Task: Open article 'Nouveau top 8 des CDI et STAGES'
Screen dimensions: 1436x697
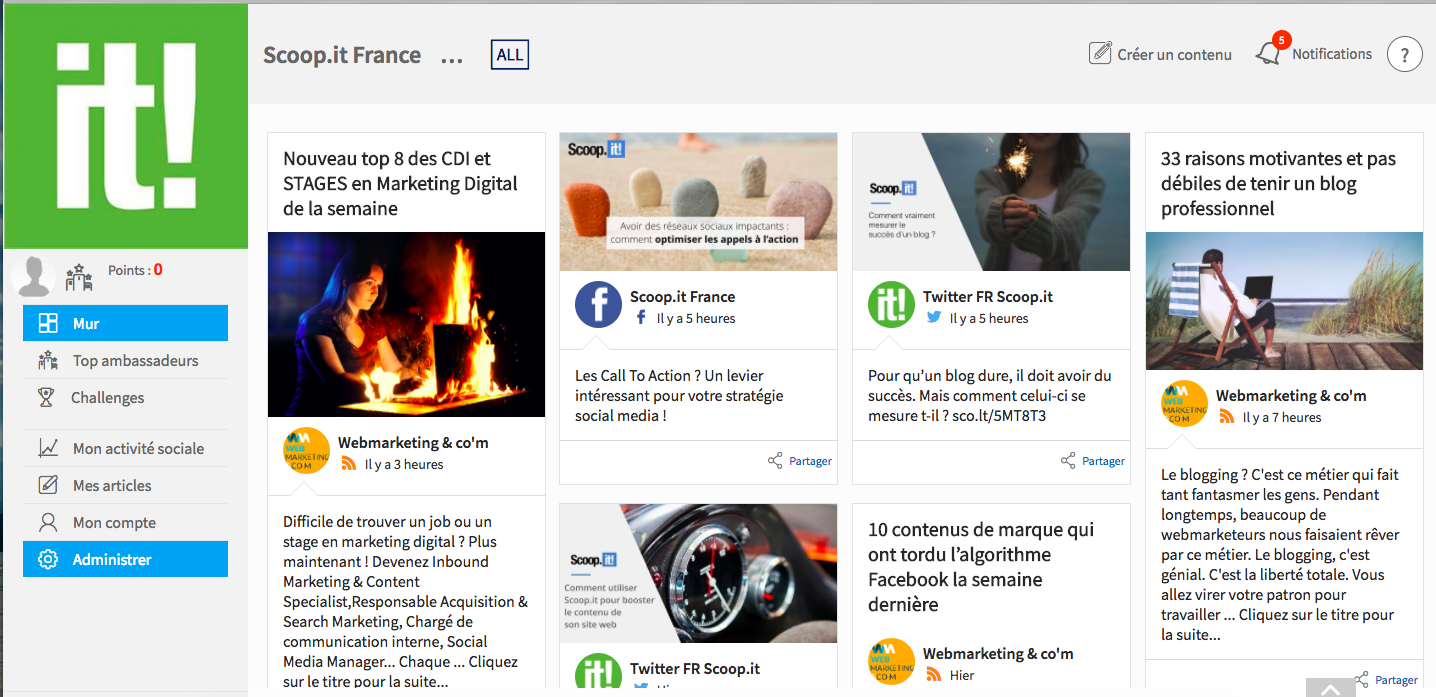Action: point(401,183)
